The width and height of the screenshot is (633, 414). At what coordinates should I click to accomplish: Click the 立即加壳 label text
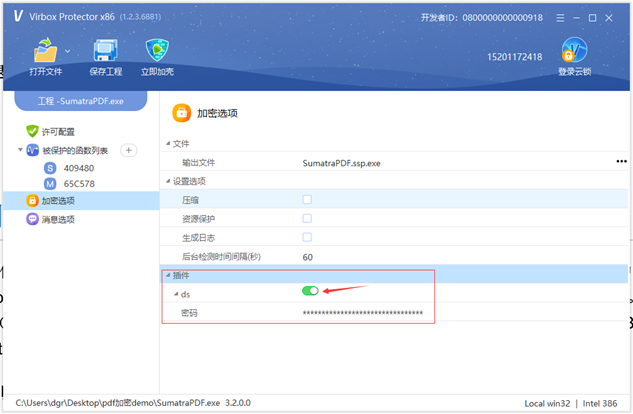(157, 72)
